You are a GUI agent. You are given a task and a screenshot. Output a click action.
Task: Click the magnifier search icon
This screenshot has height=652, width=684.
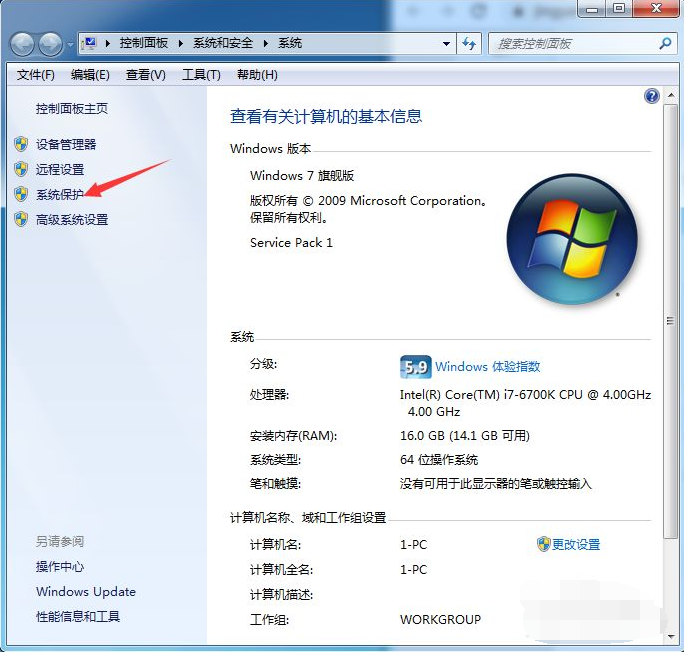pos(665,44)
